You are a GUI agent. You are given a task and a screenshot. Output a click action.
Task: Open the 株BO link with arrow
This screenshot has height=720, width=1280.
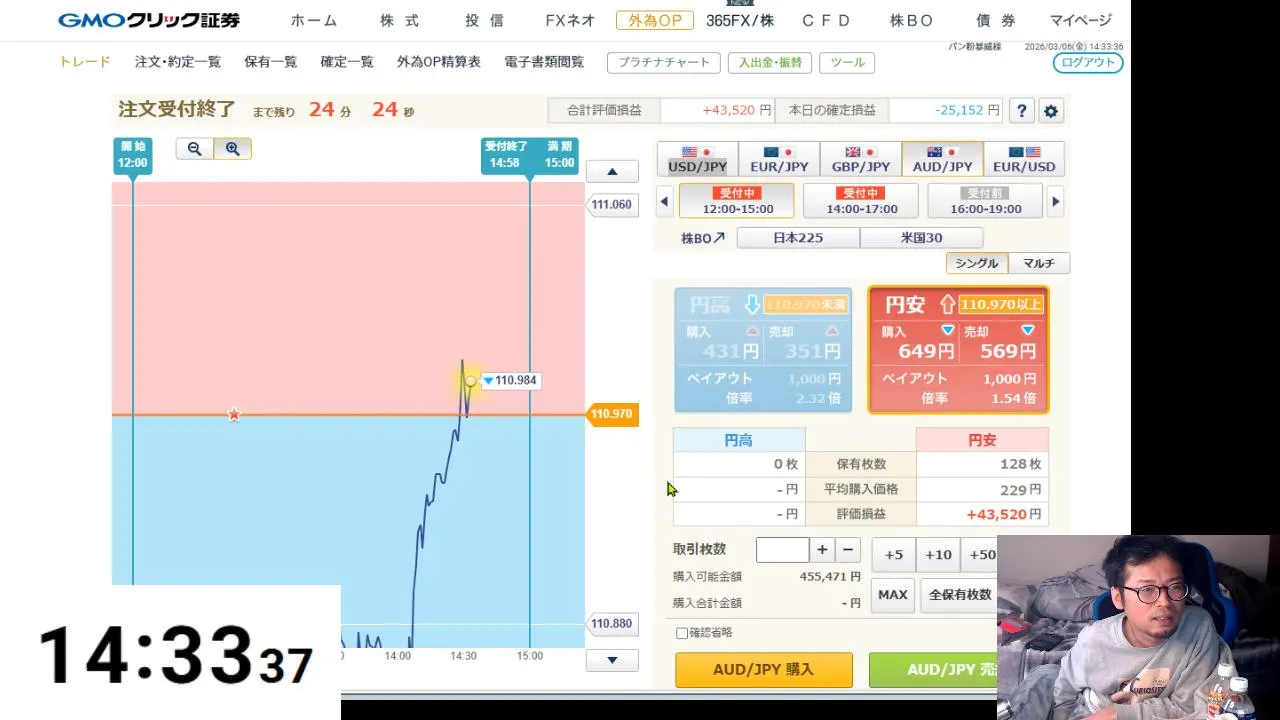pos(703,238)
